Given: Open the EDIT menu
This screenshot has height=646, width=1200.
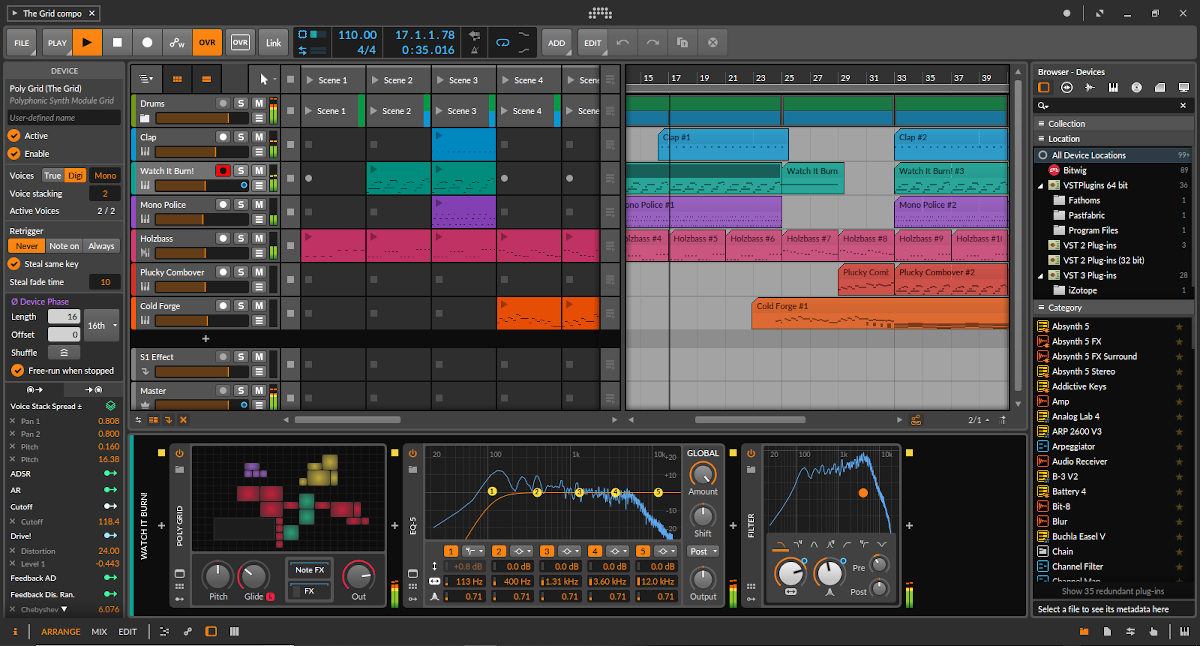Looking at the screenshot, I should pos(593,43).
